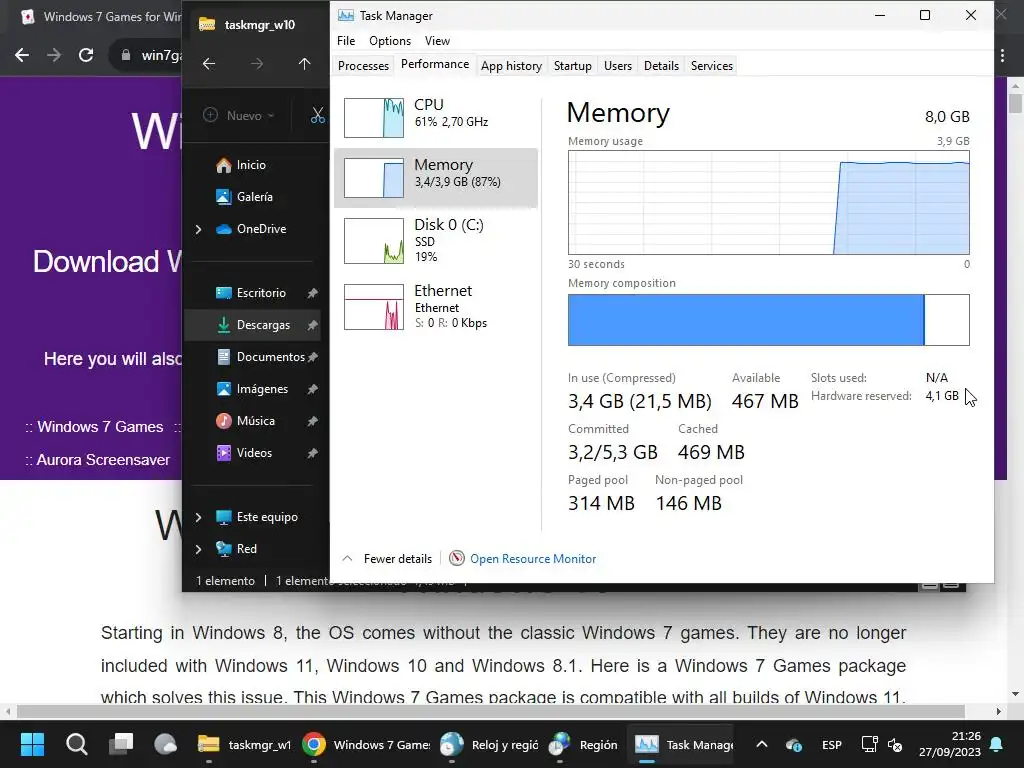Open Inicio in File Explorer sidebar
Screen dimensions: 1024x768
(251, 165)
